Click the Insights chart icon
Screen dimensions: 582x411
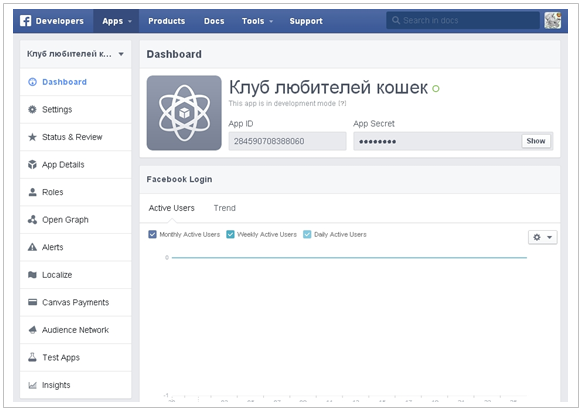(x=33, y=385)
